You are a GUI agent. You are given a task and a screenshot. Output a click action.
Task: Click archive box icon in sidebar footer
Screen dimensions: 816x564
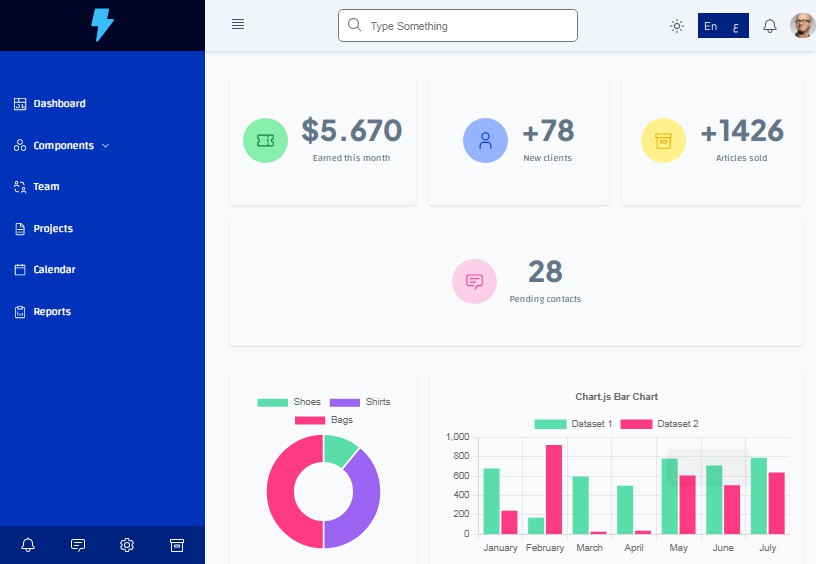tap(177, 545)
